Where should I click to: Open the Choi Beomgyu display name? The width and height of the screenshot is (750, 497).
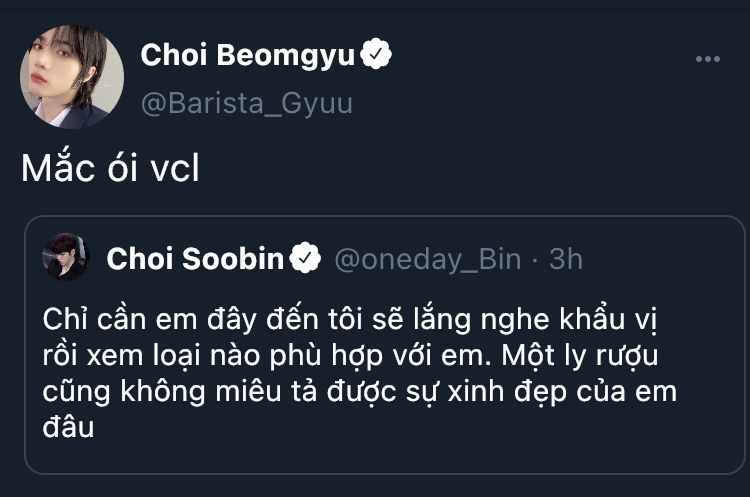(247, 56)
